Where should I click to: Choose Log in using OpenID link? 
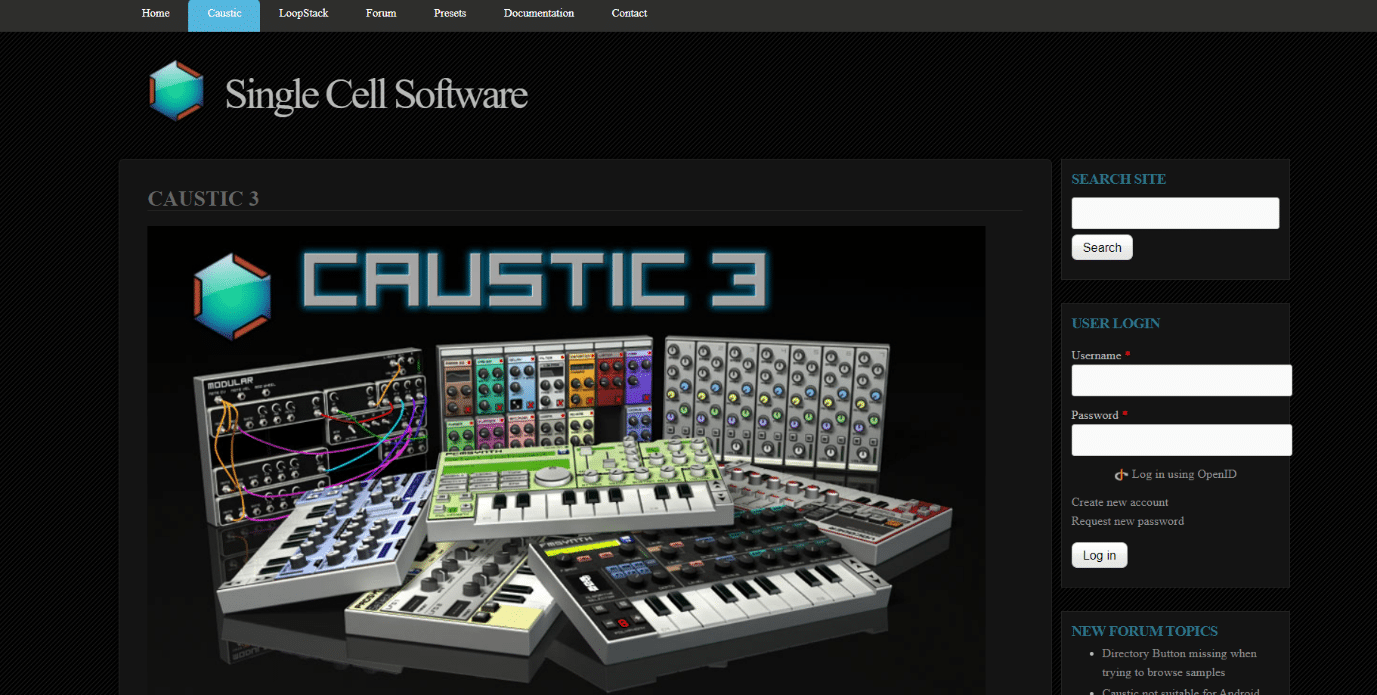(x=1184, y=474)
